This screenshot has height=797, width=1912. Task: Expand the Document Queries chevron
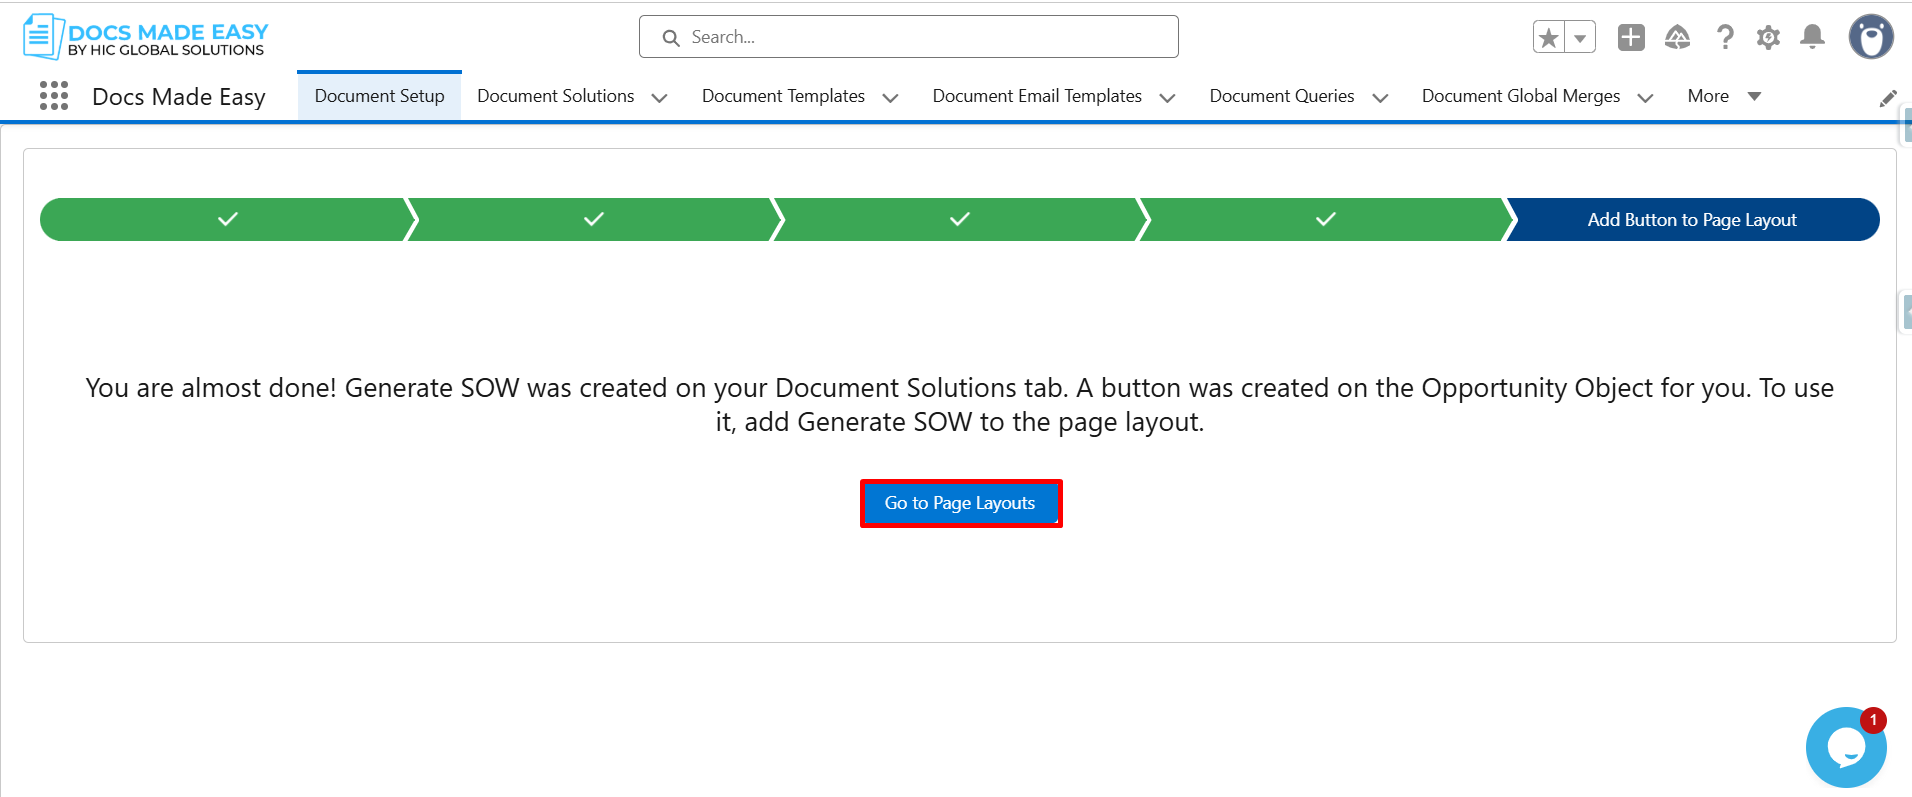pos(1380,97)
